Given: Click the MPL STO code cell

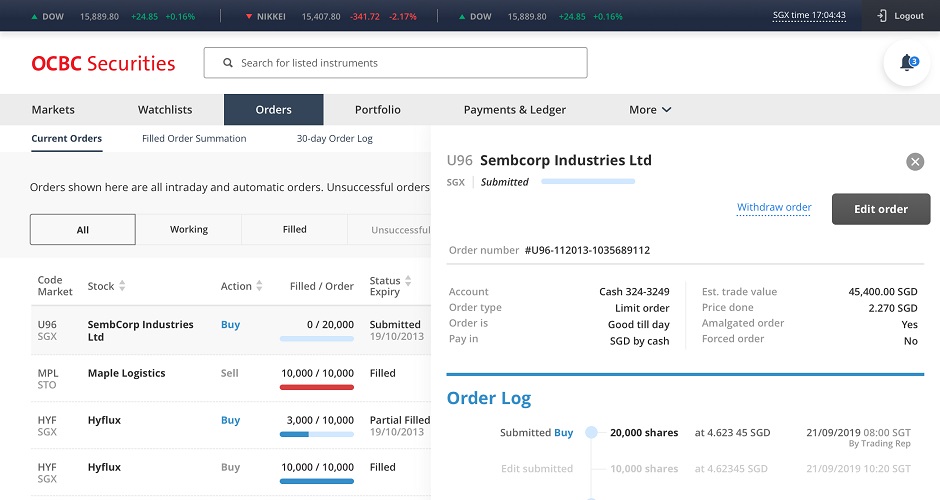Looking at the screenshot, I should pos(47,379).
